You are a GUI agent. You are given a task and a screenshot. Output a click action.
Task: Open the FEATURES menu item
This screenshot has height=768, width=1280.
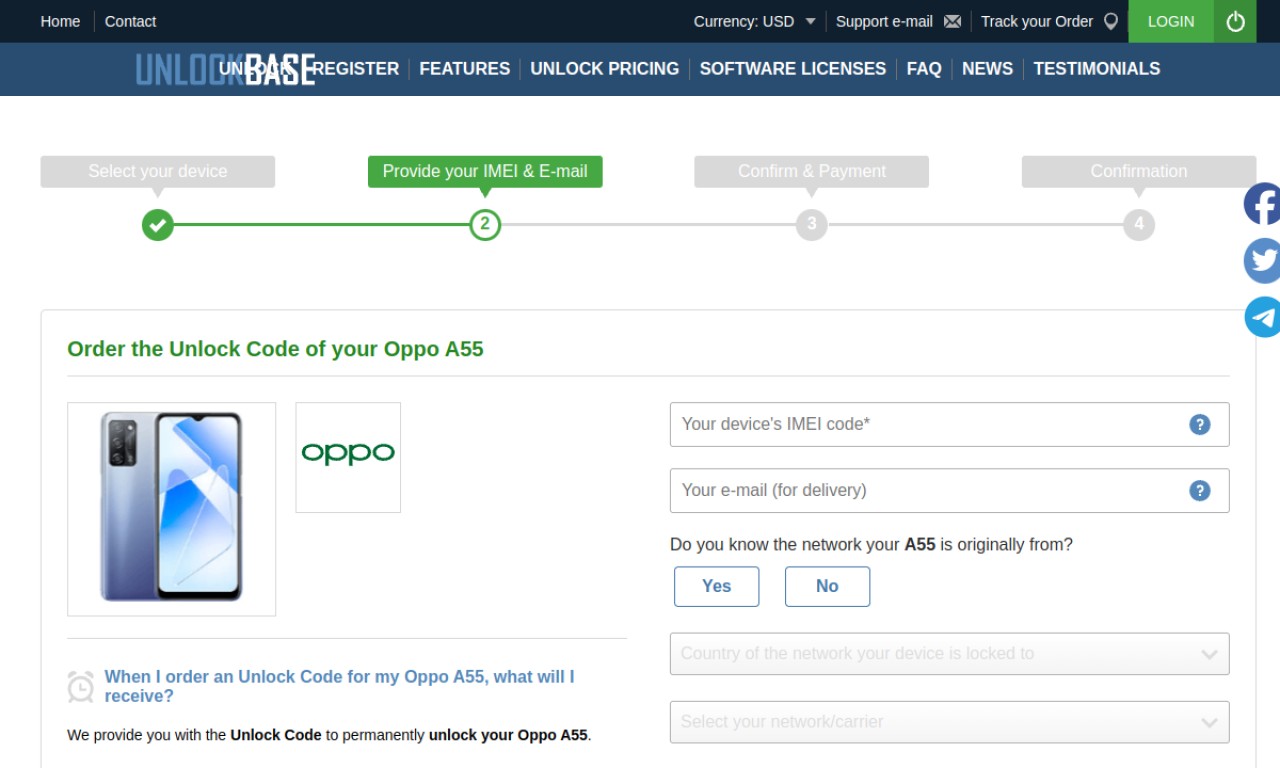click(465, 69)
